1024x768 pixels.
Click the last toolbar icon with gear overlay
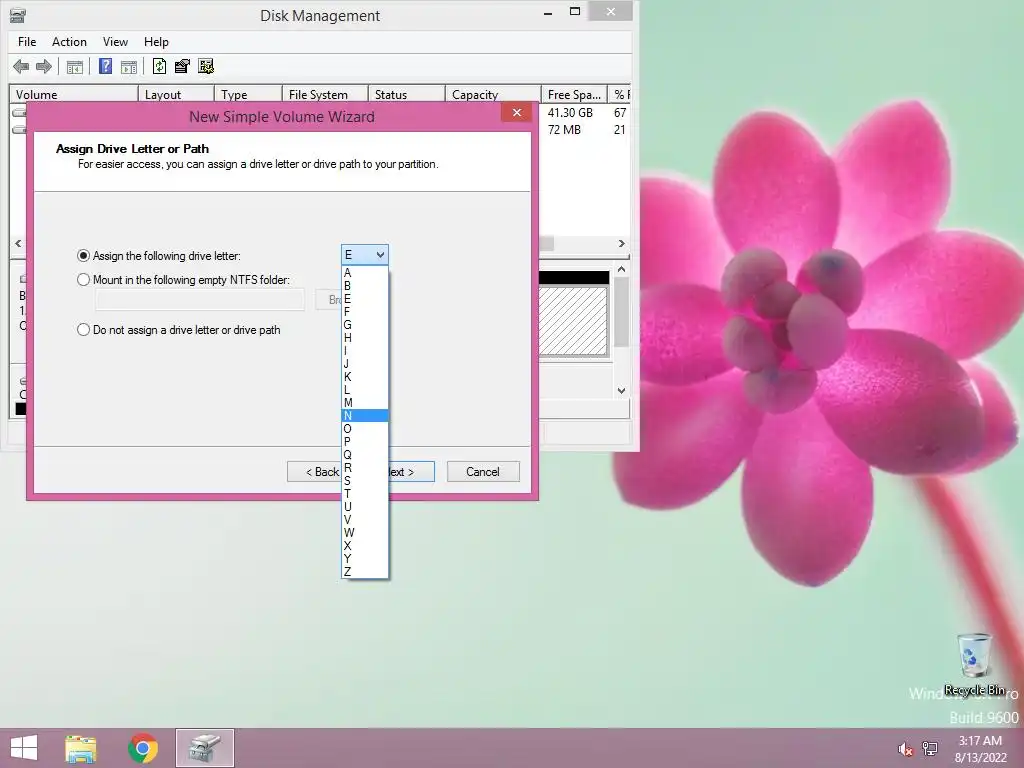(x=206, y=66)
